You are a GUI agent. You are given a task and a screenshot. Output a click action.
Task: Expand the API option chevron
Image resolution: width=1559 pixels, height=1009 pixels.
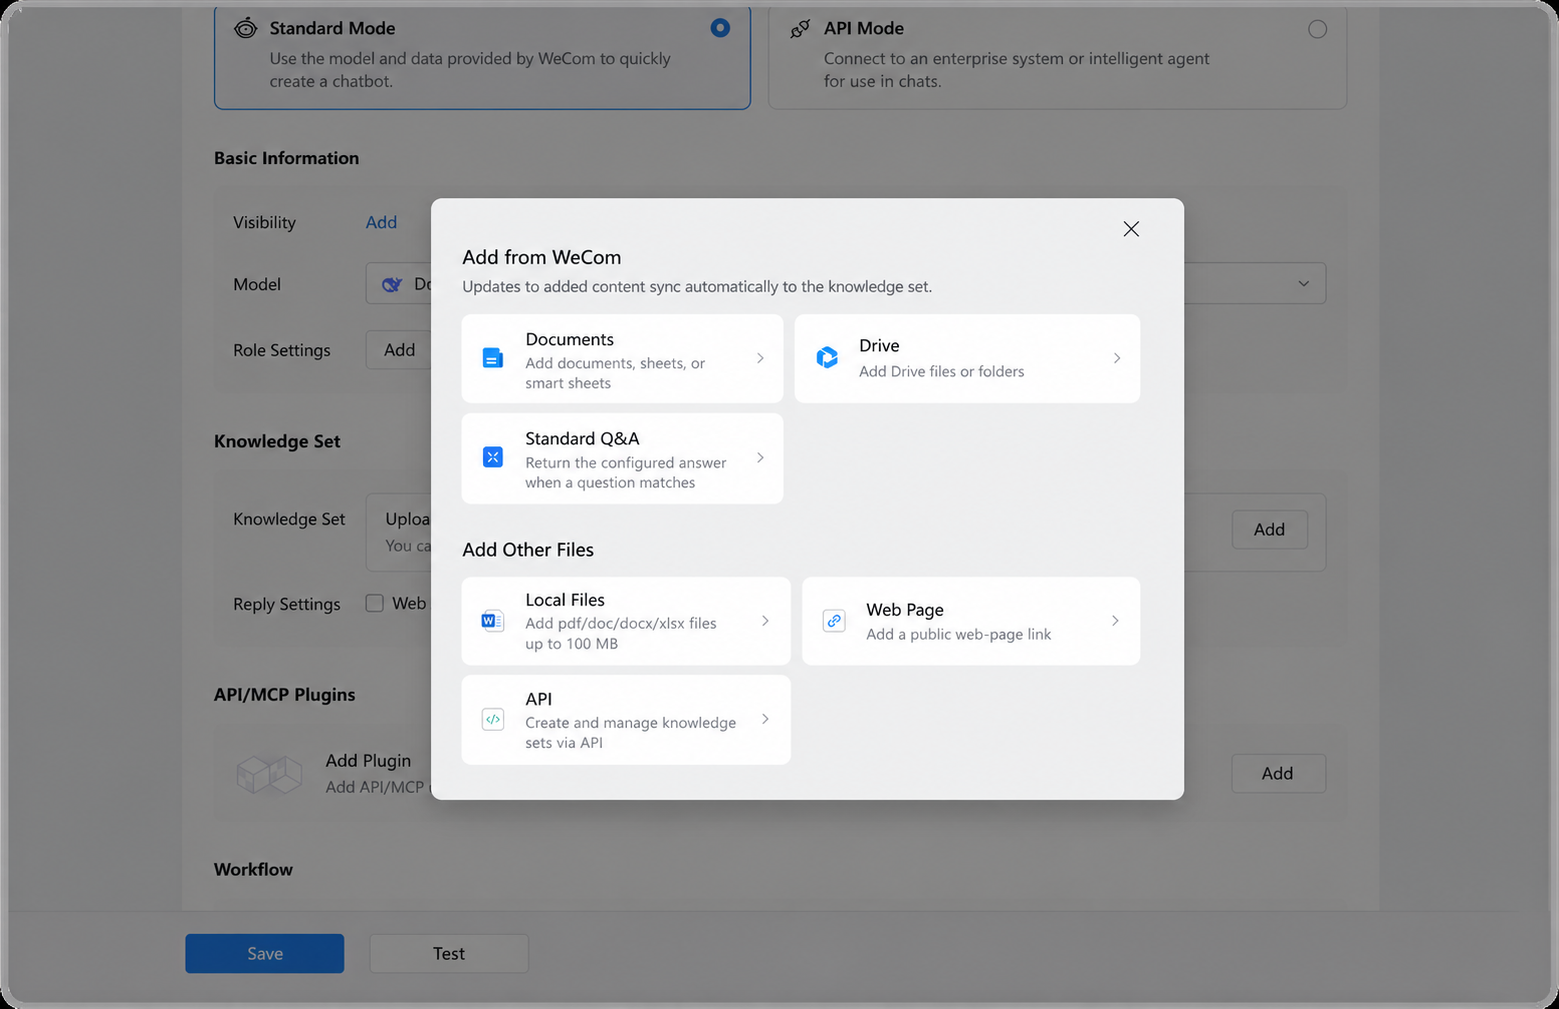[x=765, y=719]
